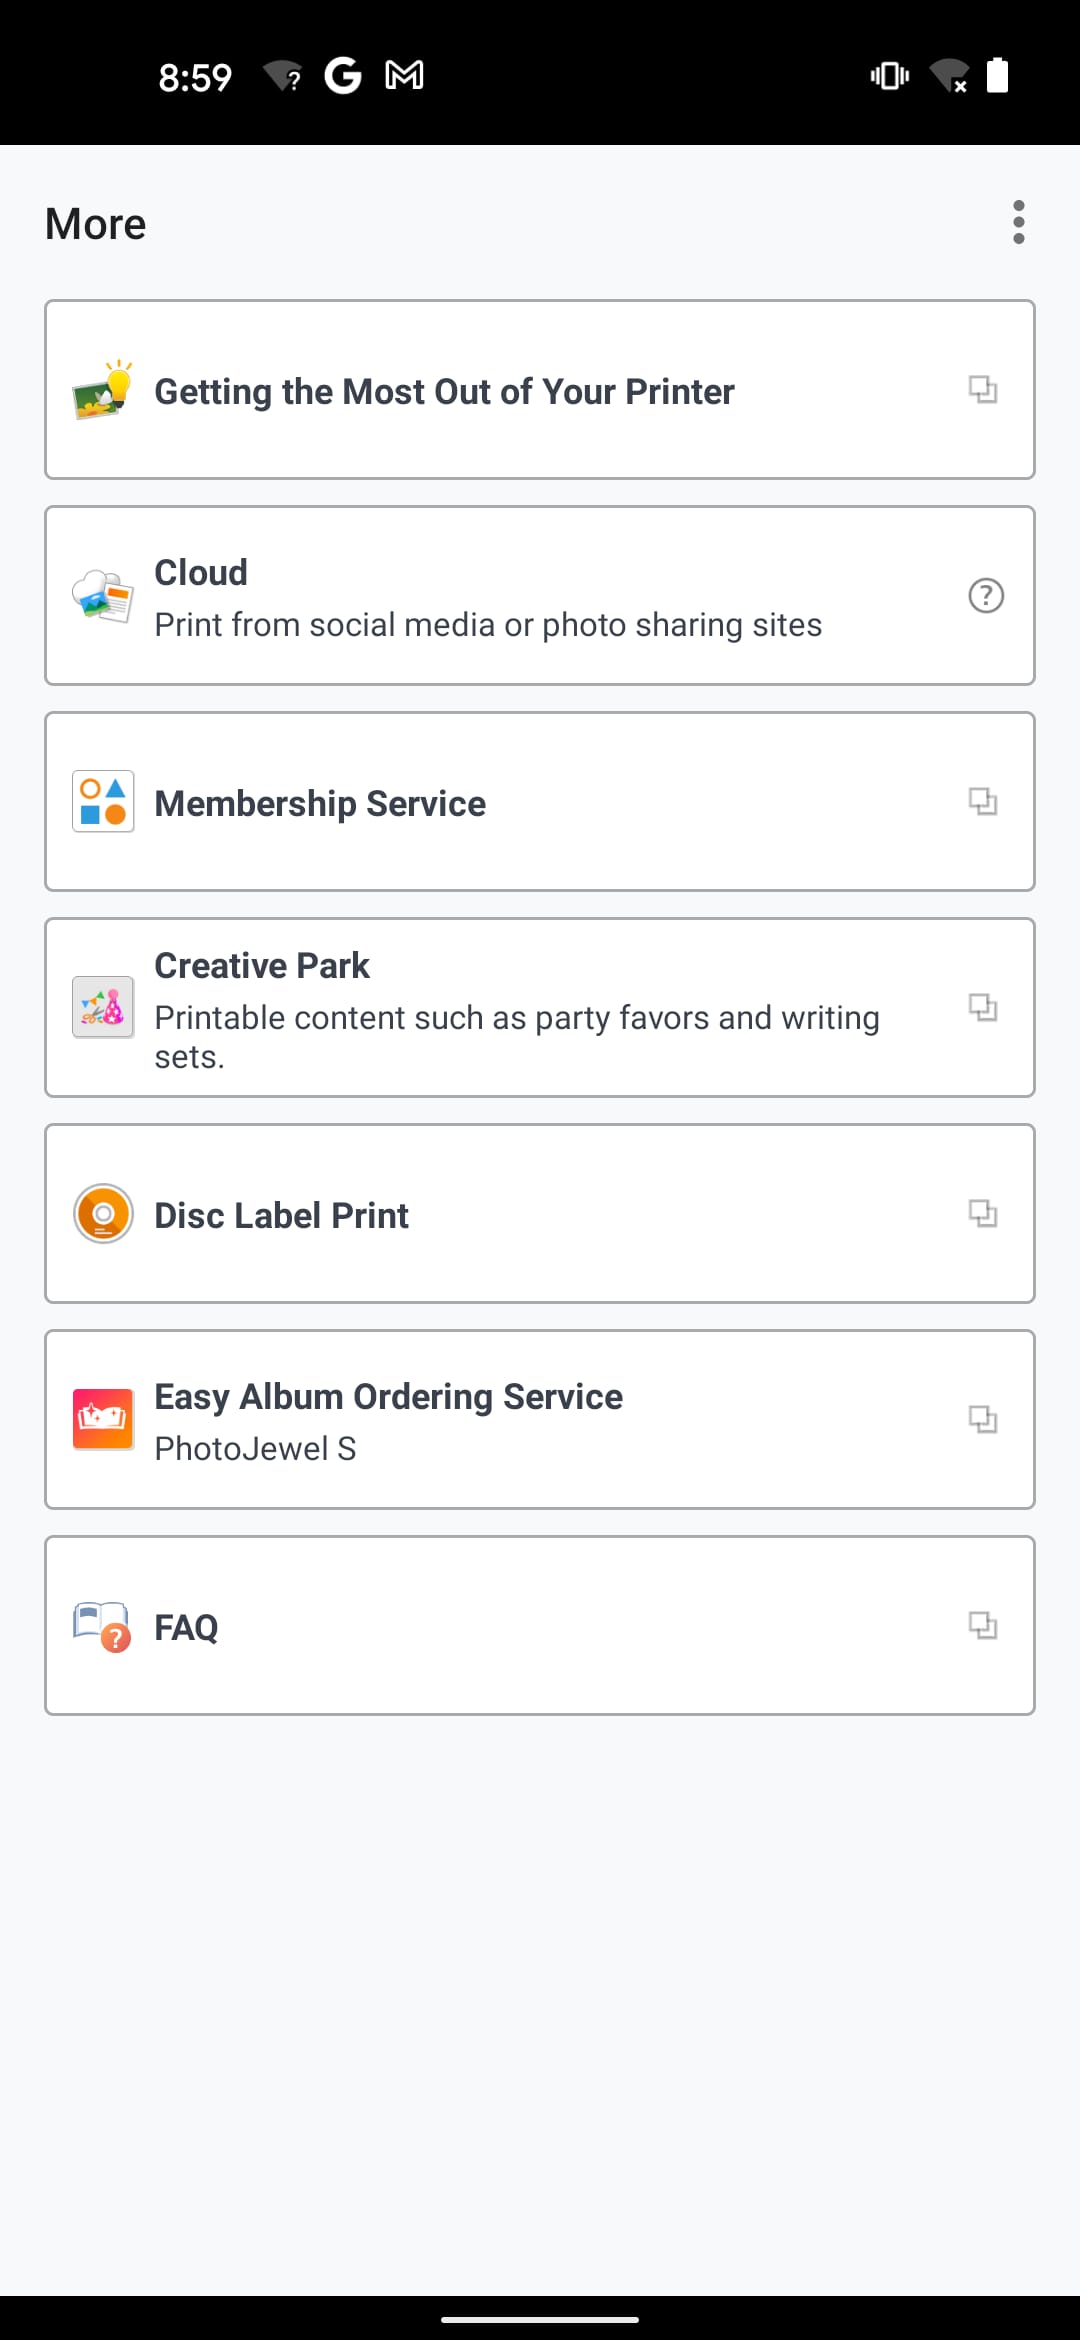Open Easy Album Ordering Service PhotoJewel S
1080x2340 pixels.
[x=388, y=1420]
